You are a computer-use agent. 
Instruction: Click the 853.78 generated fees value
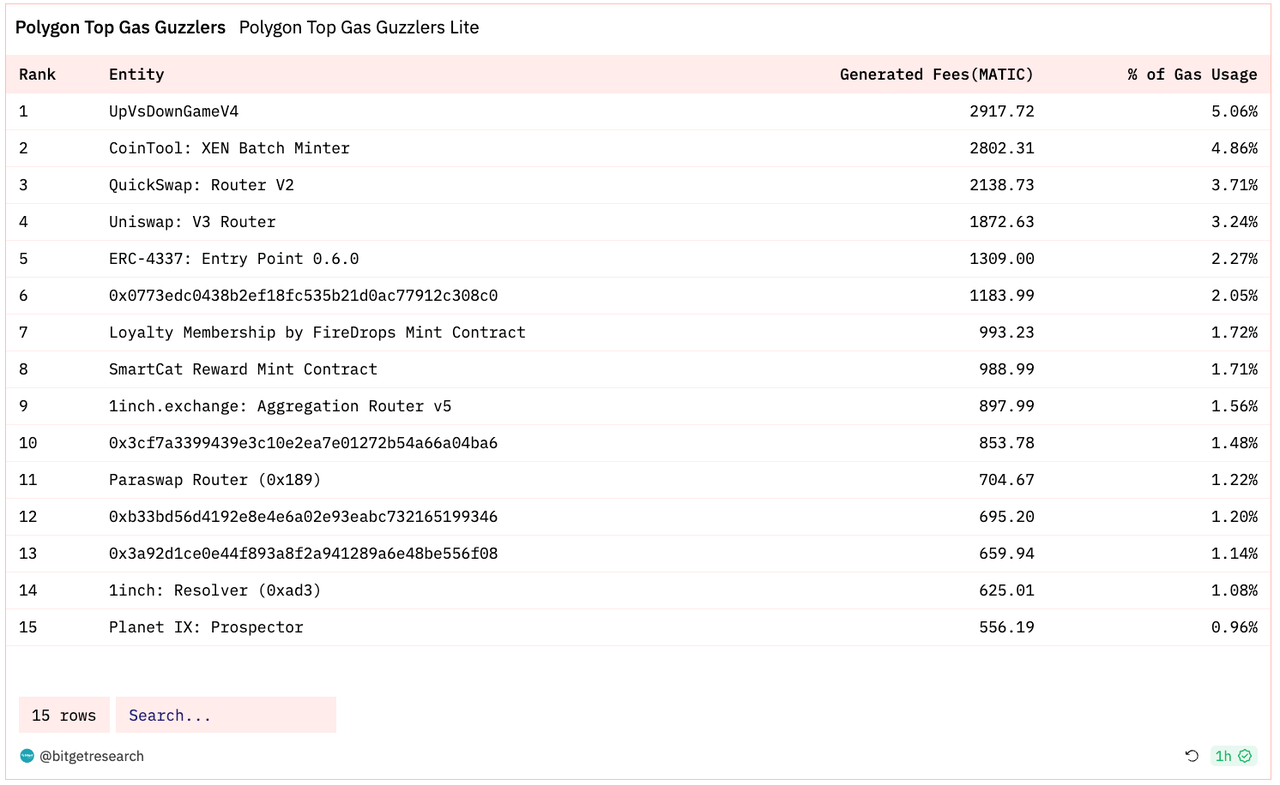(x=1007, y=443)
